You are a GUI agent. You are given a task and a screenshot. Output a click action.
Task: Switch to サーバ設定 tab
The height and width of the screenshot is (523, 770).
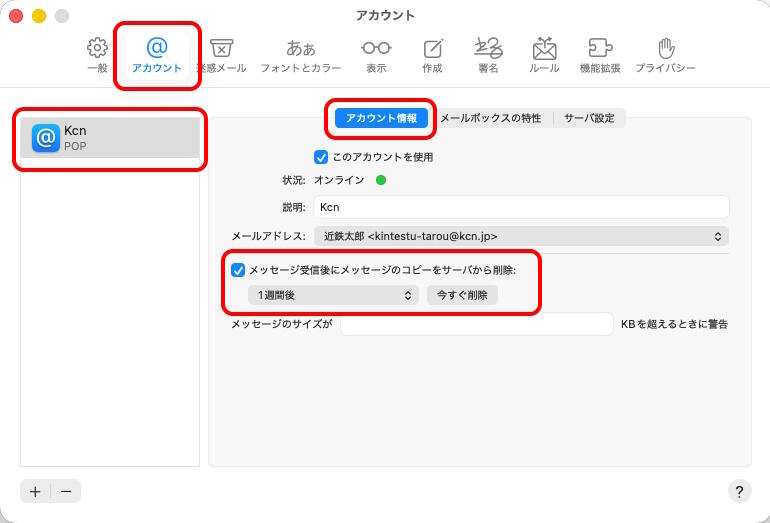(589, 118)
